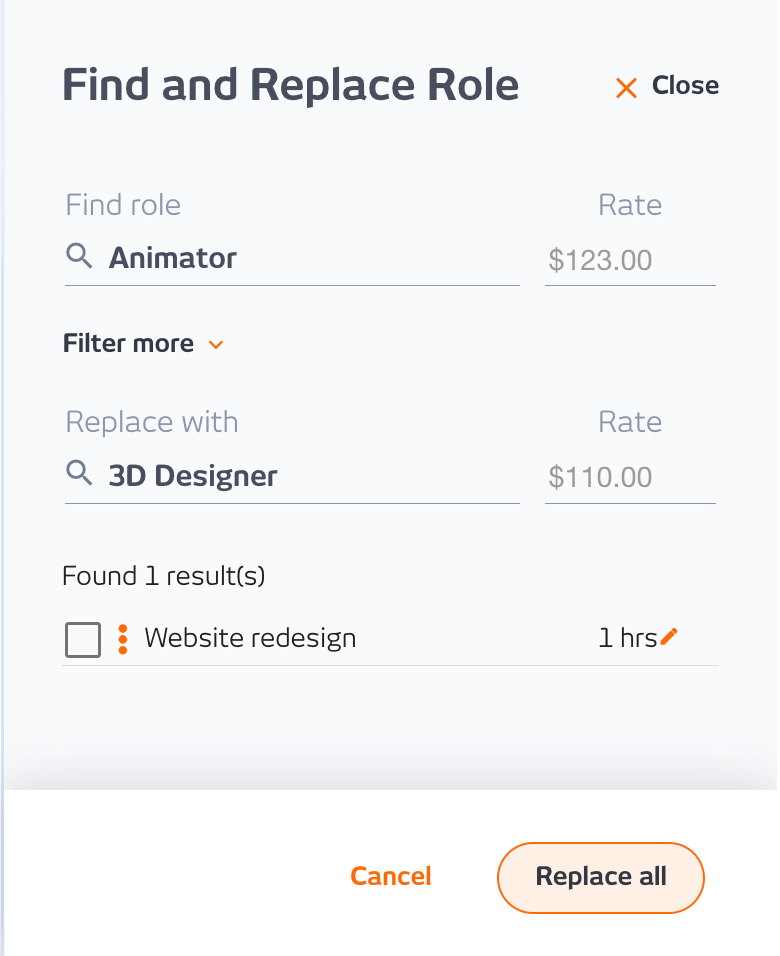Click the Found 1 result(s) text
This screenshot has height=956, width=780.
click(x=163, y=576)
